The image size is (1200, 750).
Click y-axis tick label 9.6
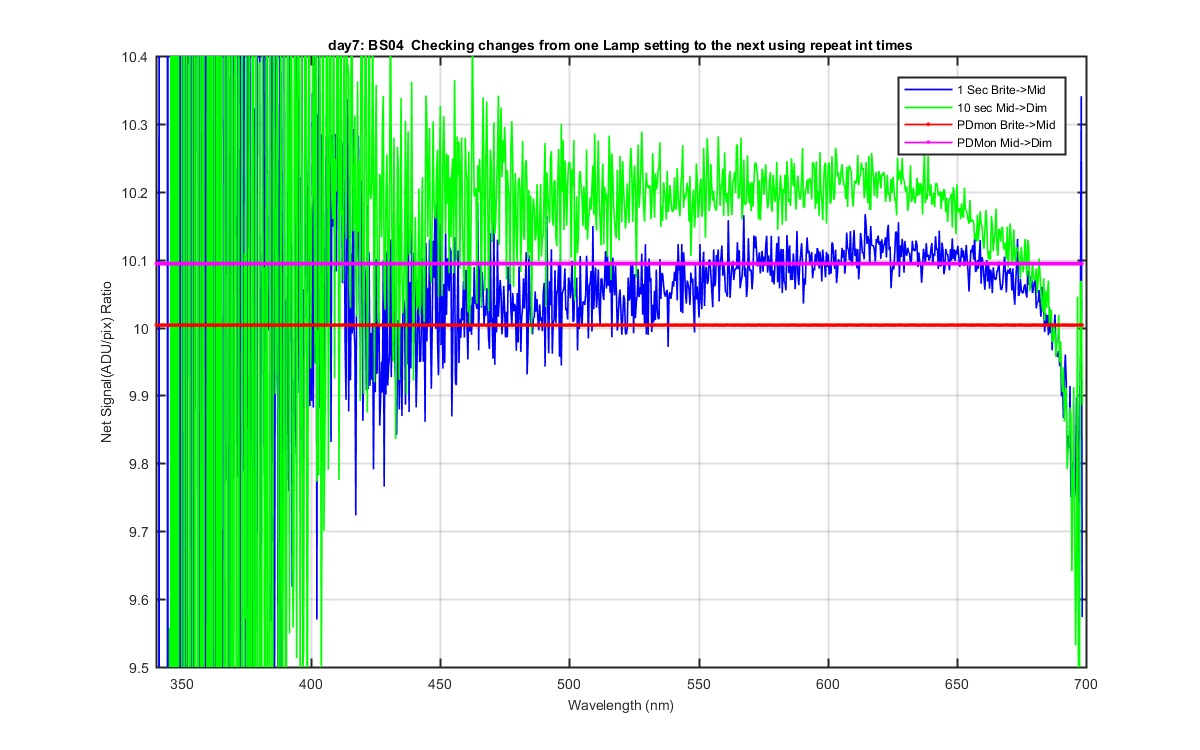pyautogui.click(x=139, y=600)
